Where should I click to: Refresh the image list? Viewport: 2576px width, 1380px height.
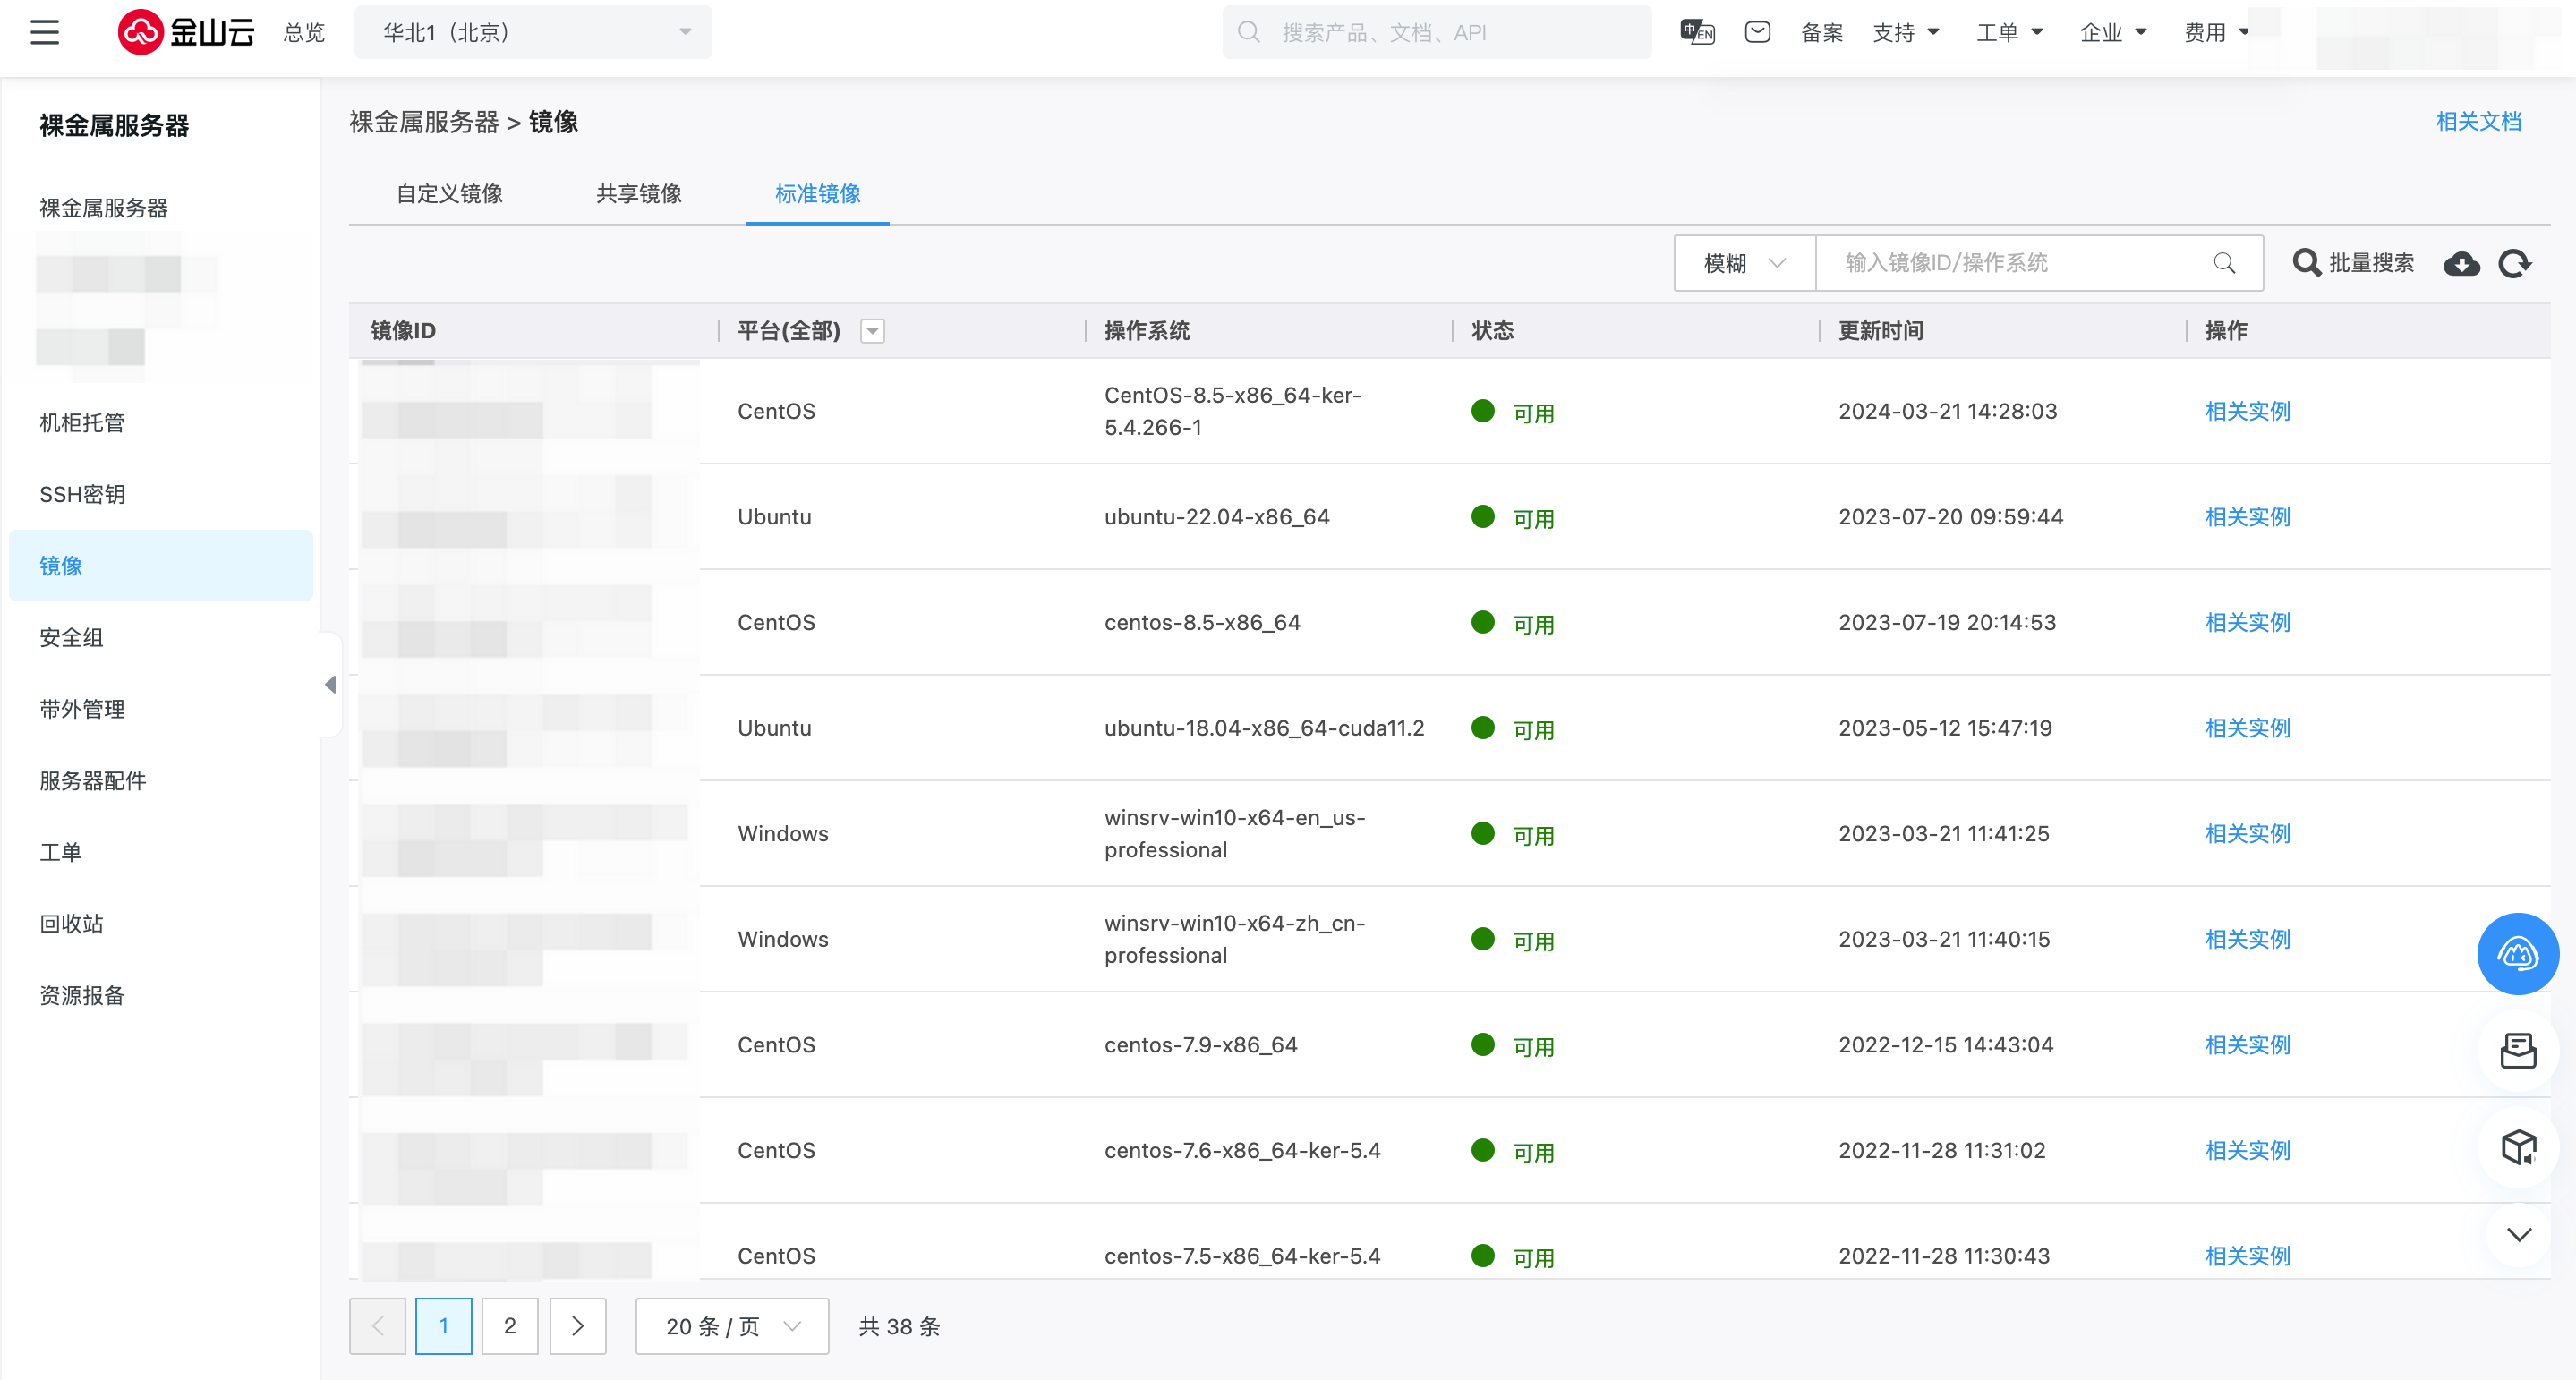(x=2515, y=263)
